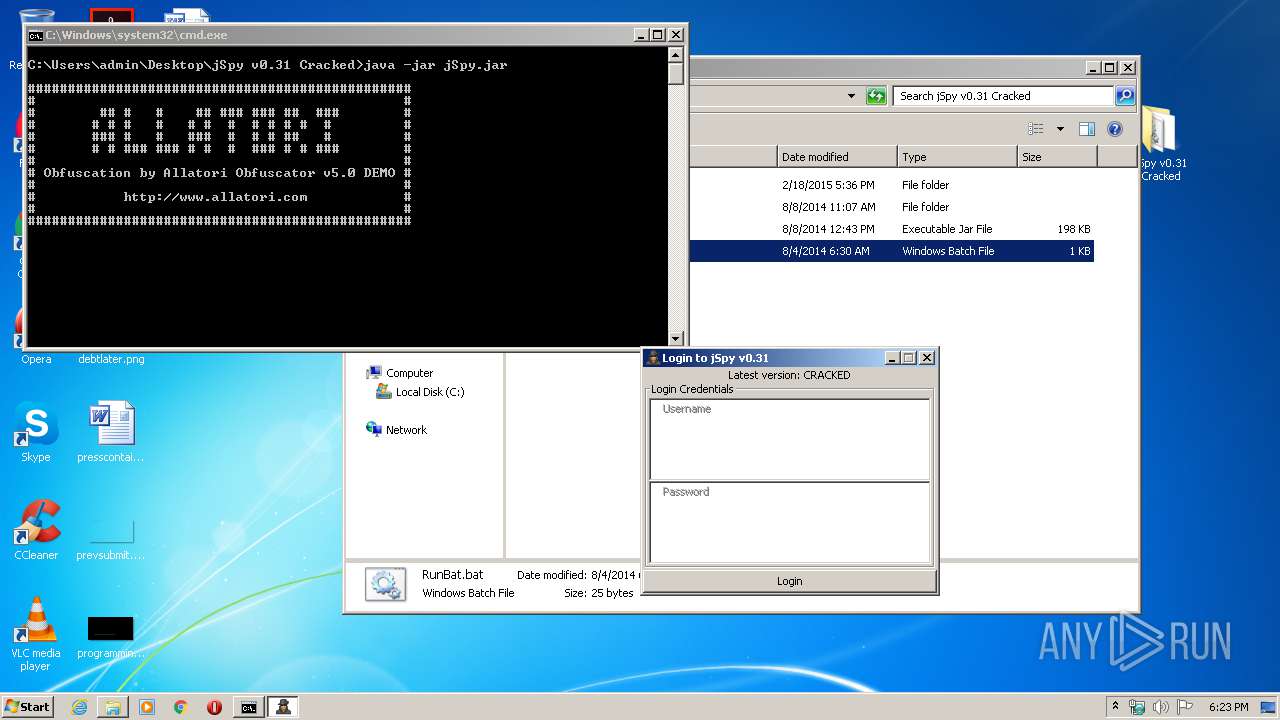Screen dimensions: 1280x720
Task: Open the VLC media player desktop shortcut
Action: point(36,634)
